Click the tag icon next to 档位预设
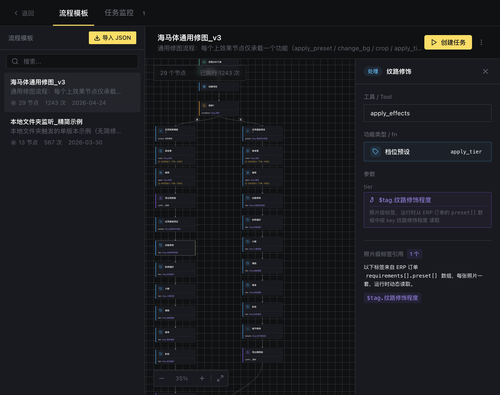The height and width of the screenshot is (395, 500). [x=375, y=152]
